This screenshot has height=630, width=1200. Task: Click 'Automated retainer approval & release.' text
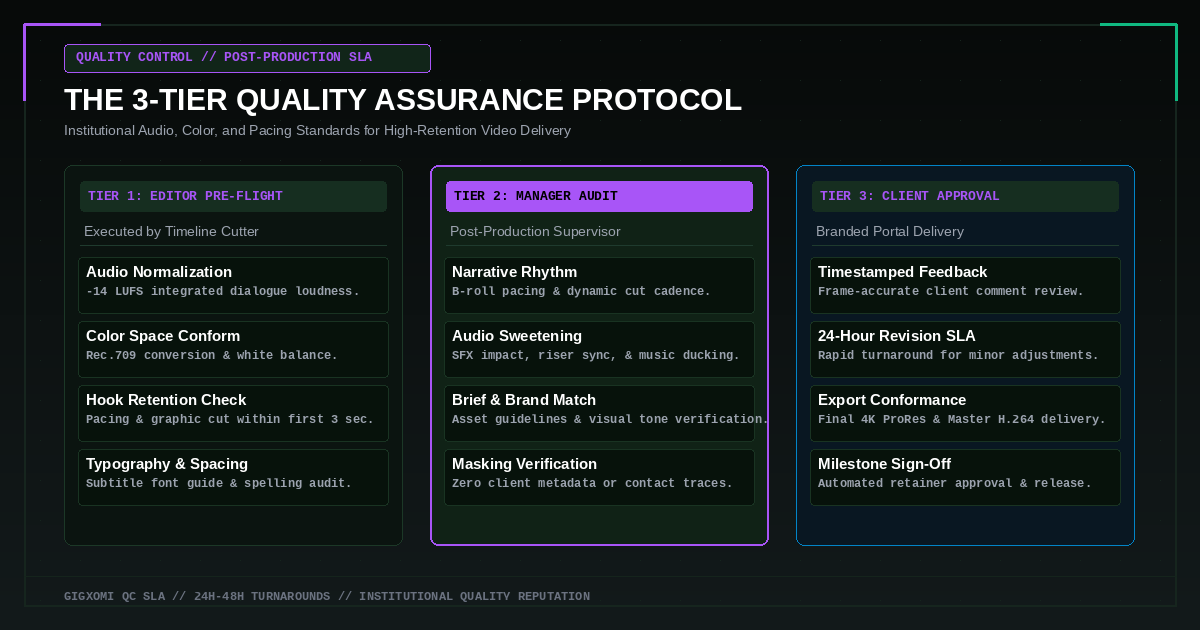tap(954, 483)
